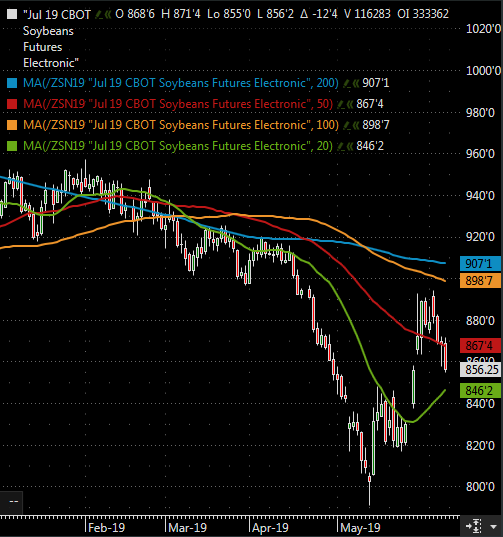Toggle the blue 200 MA legend square
Screen dimensions: 503x537
point(12,83)
